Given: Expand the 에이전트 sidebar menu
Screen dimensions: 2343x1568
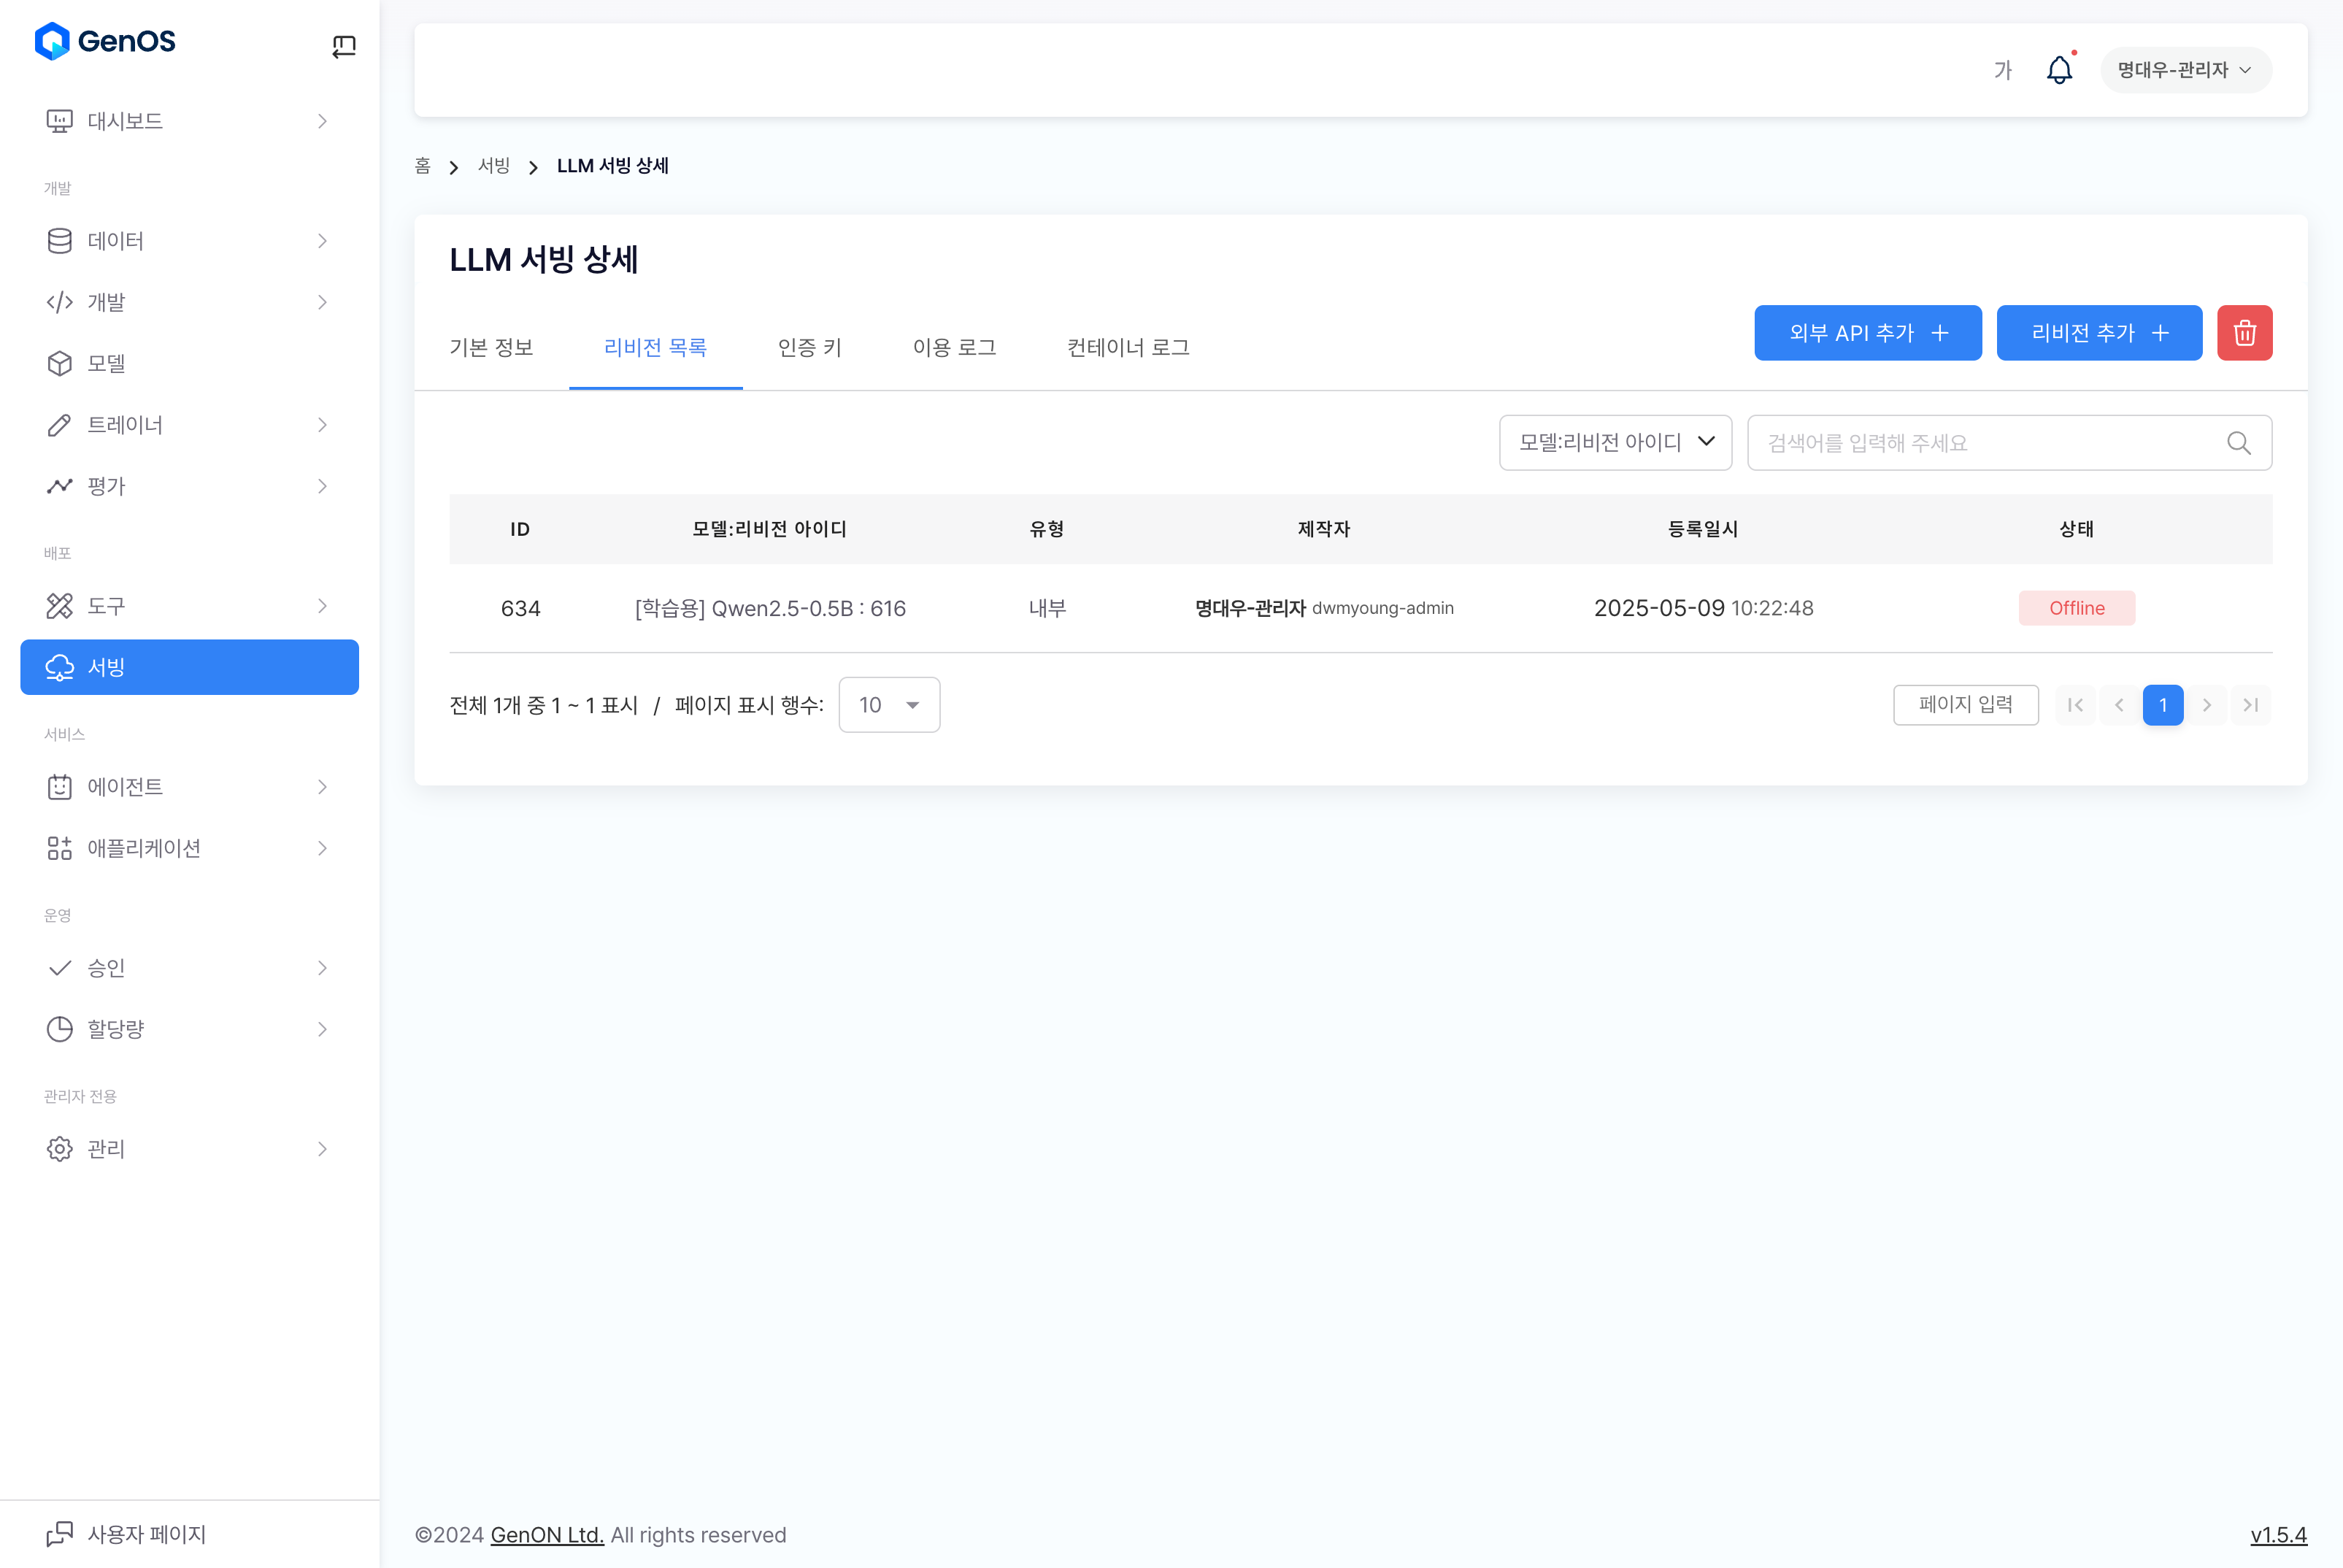Looking at the screenshot, I should pos(188,787).
